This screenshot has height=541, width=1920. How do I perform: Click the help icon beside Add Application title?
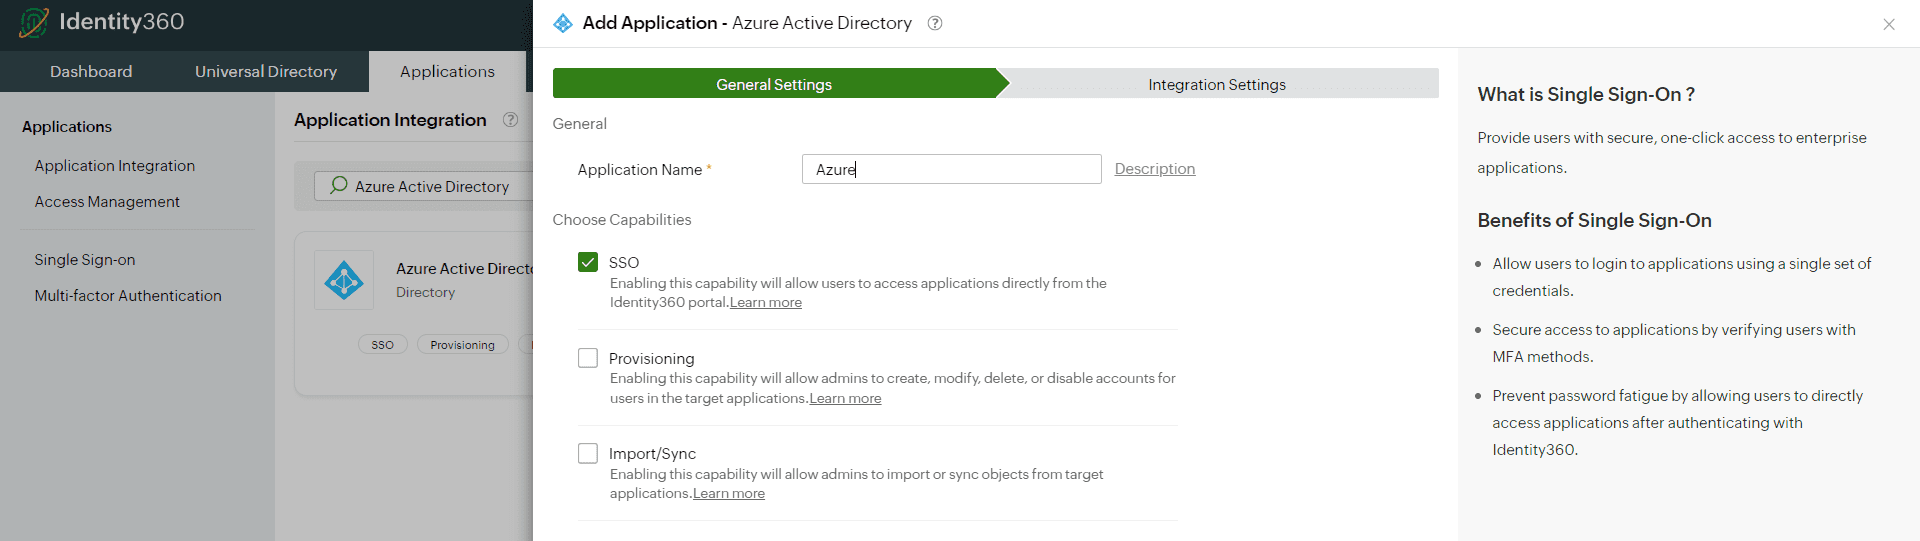935,23
